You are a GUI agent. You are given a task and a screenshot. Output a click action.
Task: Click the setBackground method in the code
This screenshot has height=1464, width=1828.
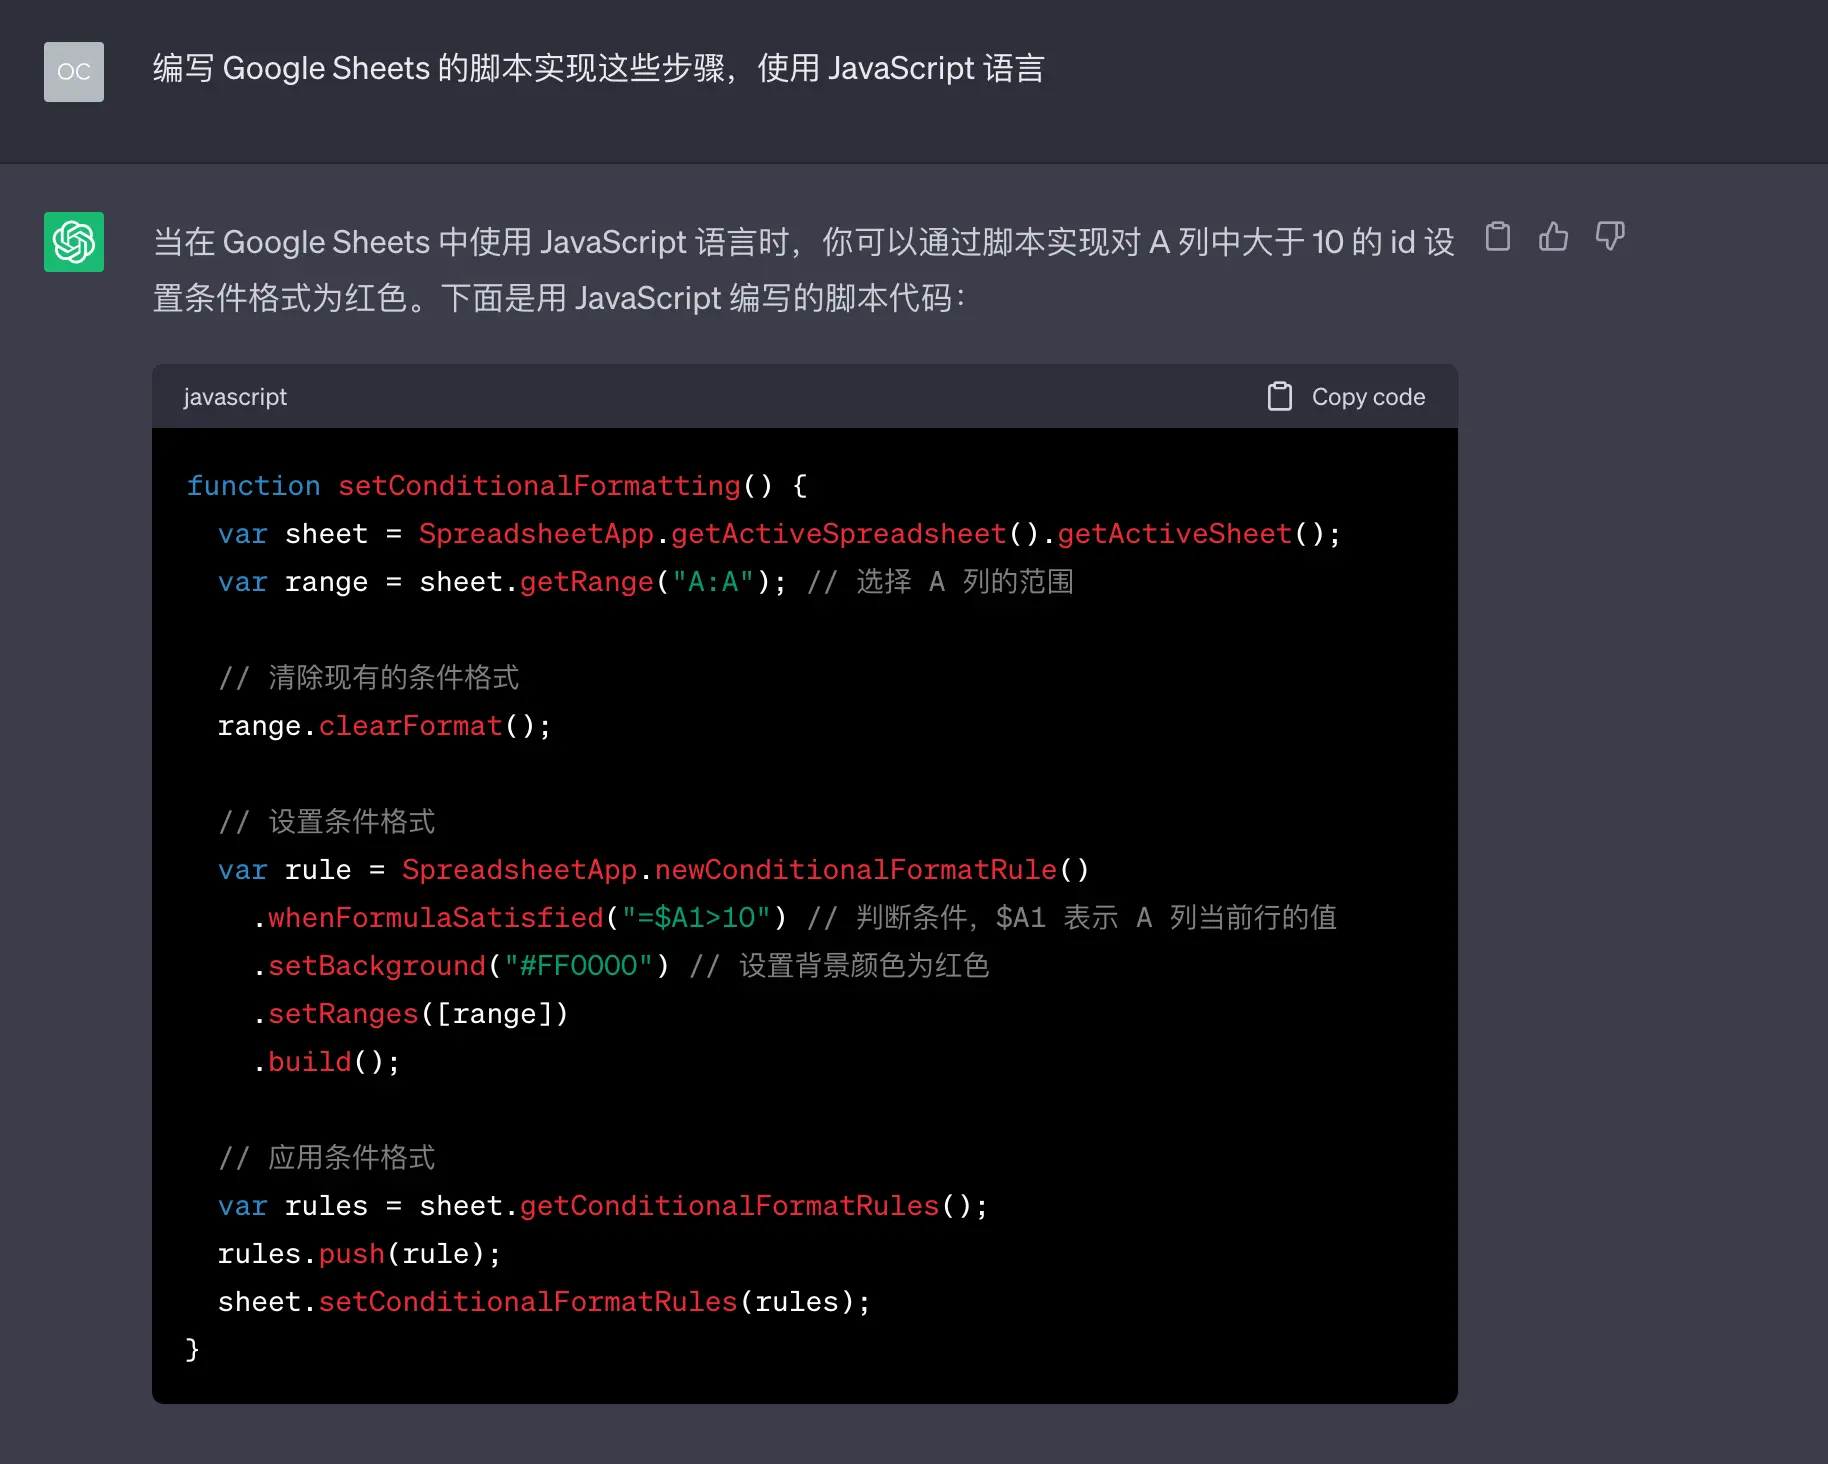click(x=376, y=966)
